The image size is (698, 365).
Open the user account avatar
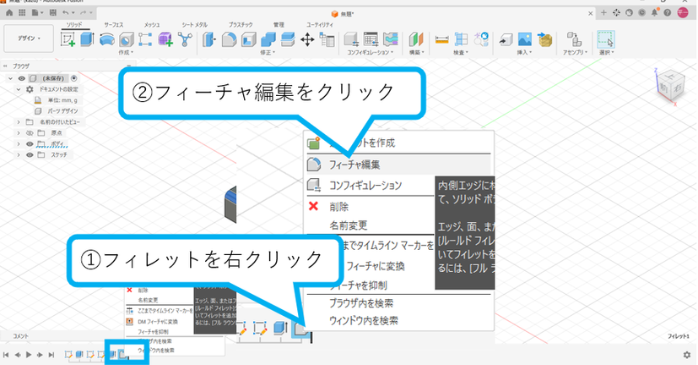(x=683, y=13)
